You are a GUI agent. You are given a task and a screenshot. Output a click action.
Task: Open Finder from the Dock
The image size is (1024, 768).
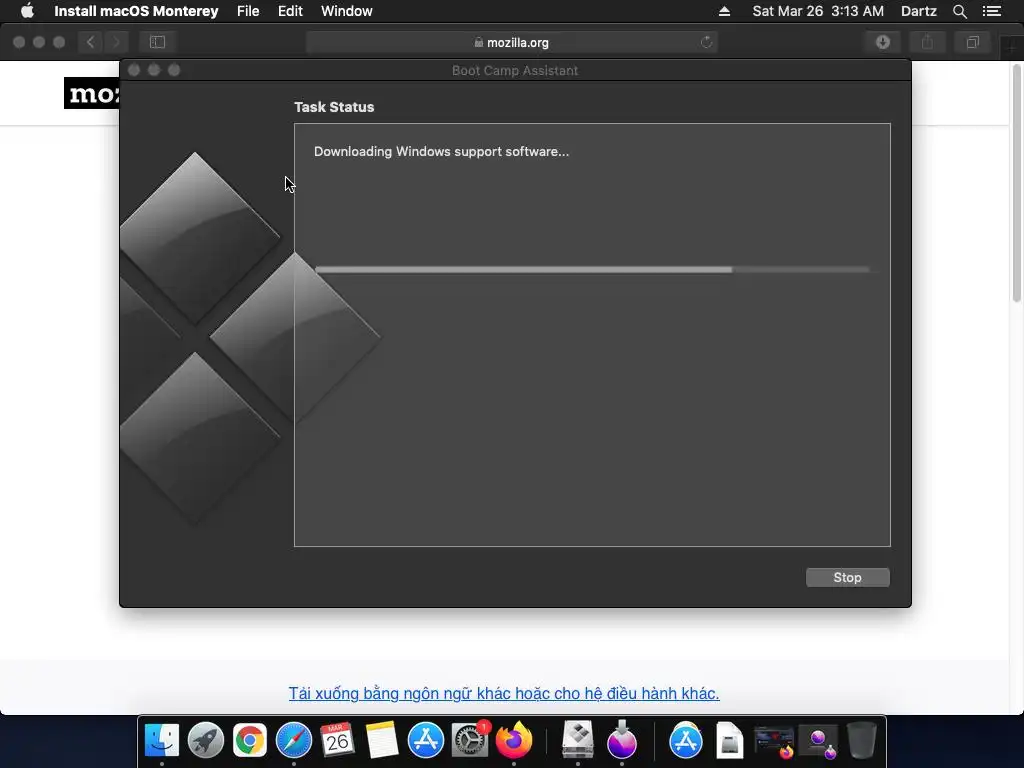(161, 740)
